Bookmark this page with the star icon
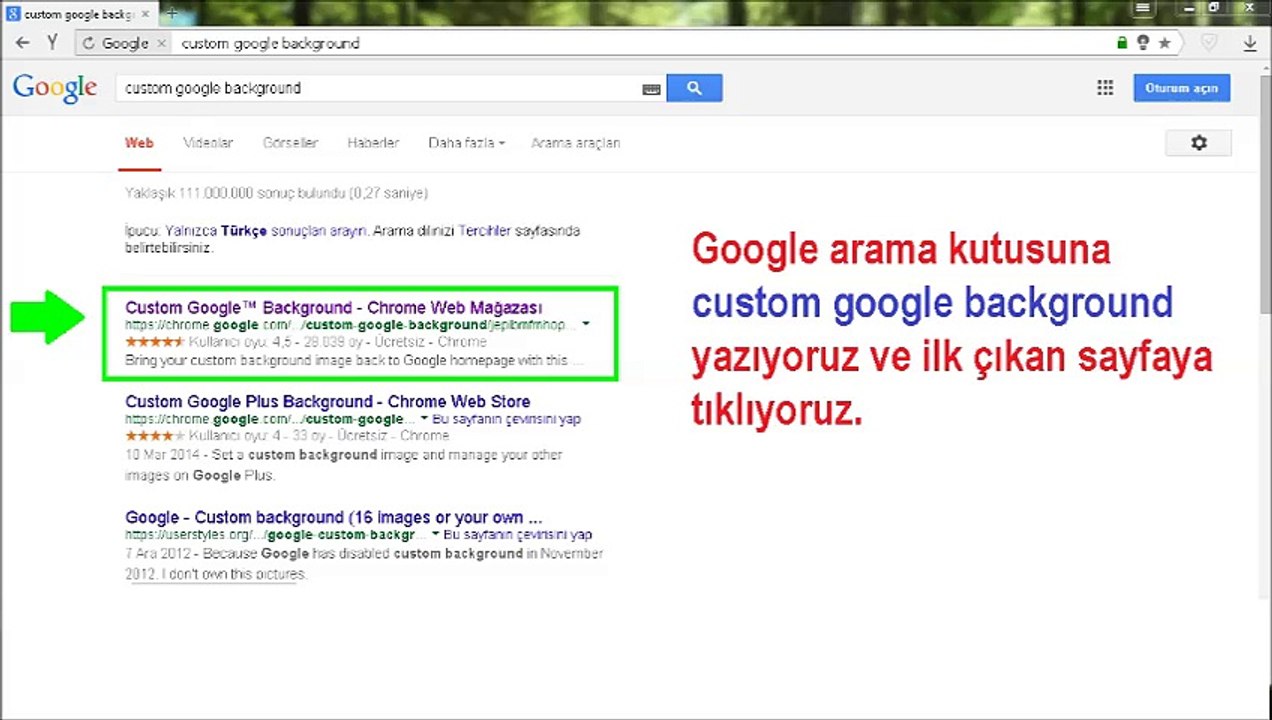The height and width of the screenshot is (720, 1272). [1164, 43]
